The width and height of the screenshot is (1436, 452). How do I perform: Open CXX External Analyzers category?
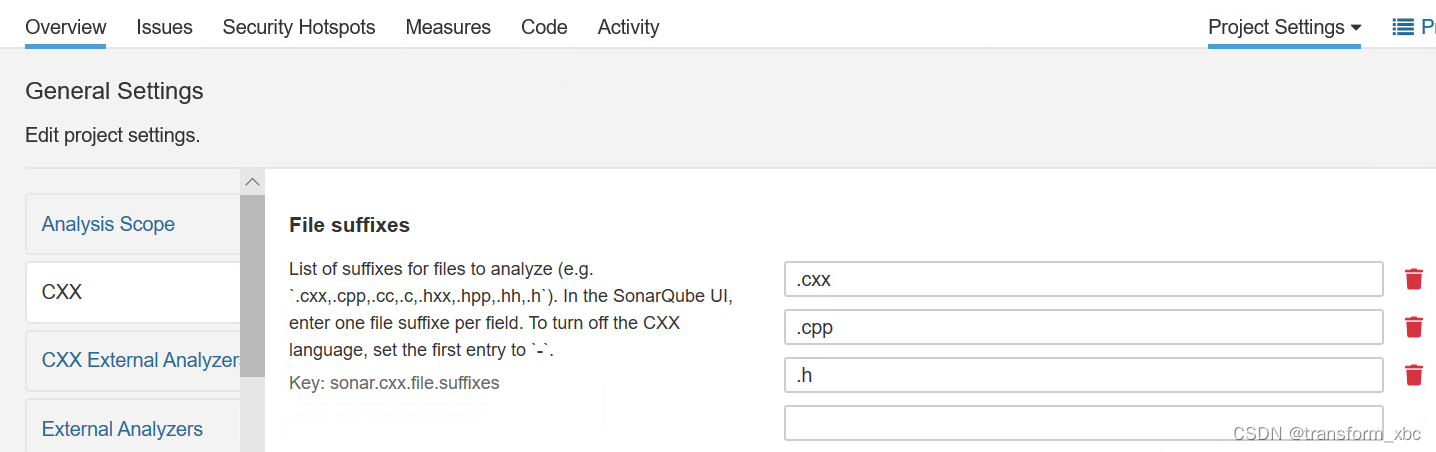[x=140, y=360]
